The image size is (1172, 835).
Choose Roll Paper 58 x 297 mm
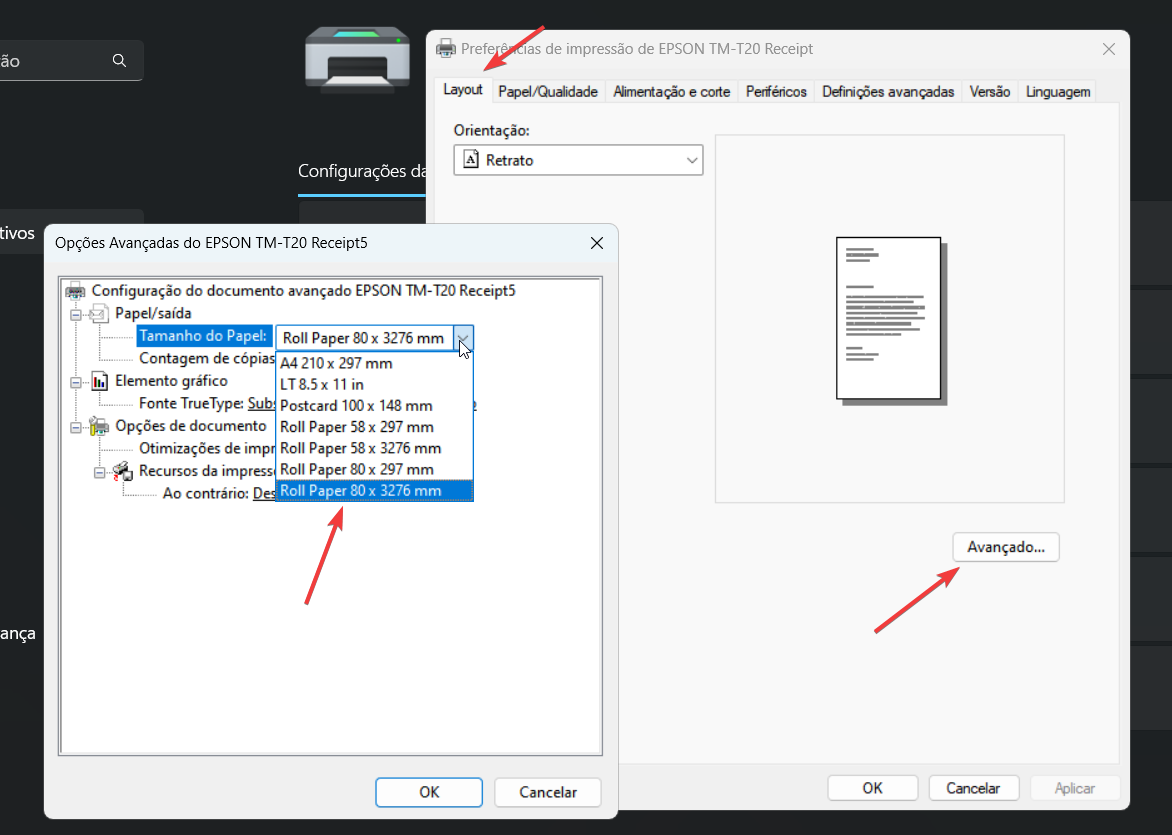pos(374,427)
